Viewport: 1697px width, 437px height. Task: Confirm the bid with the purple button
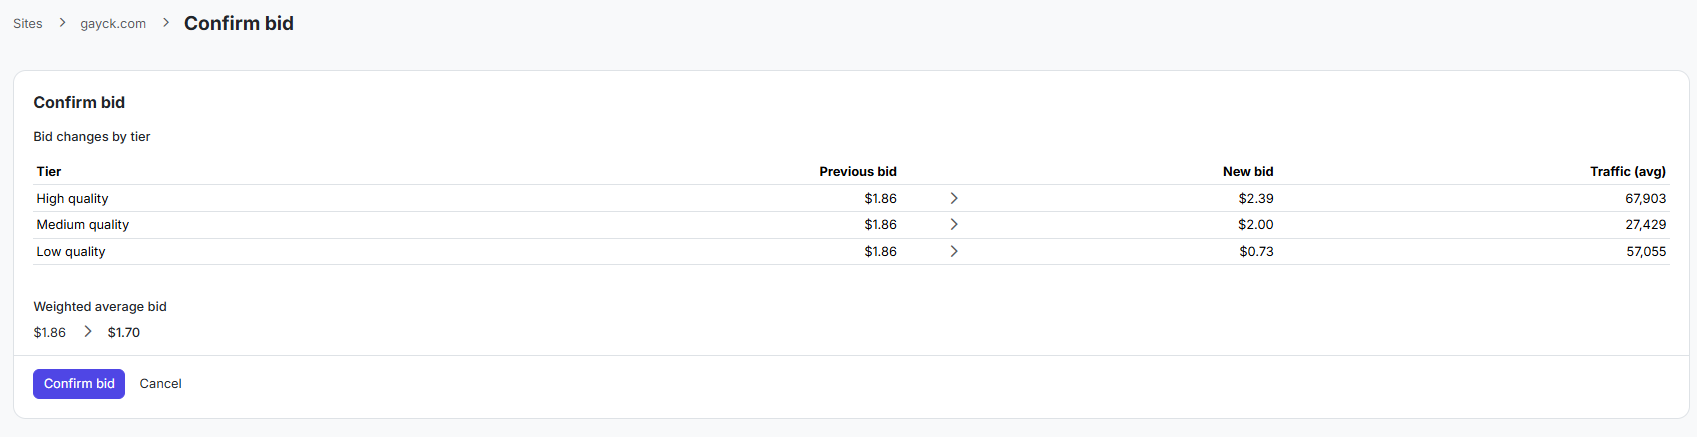[x=79, y=384]
